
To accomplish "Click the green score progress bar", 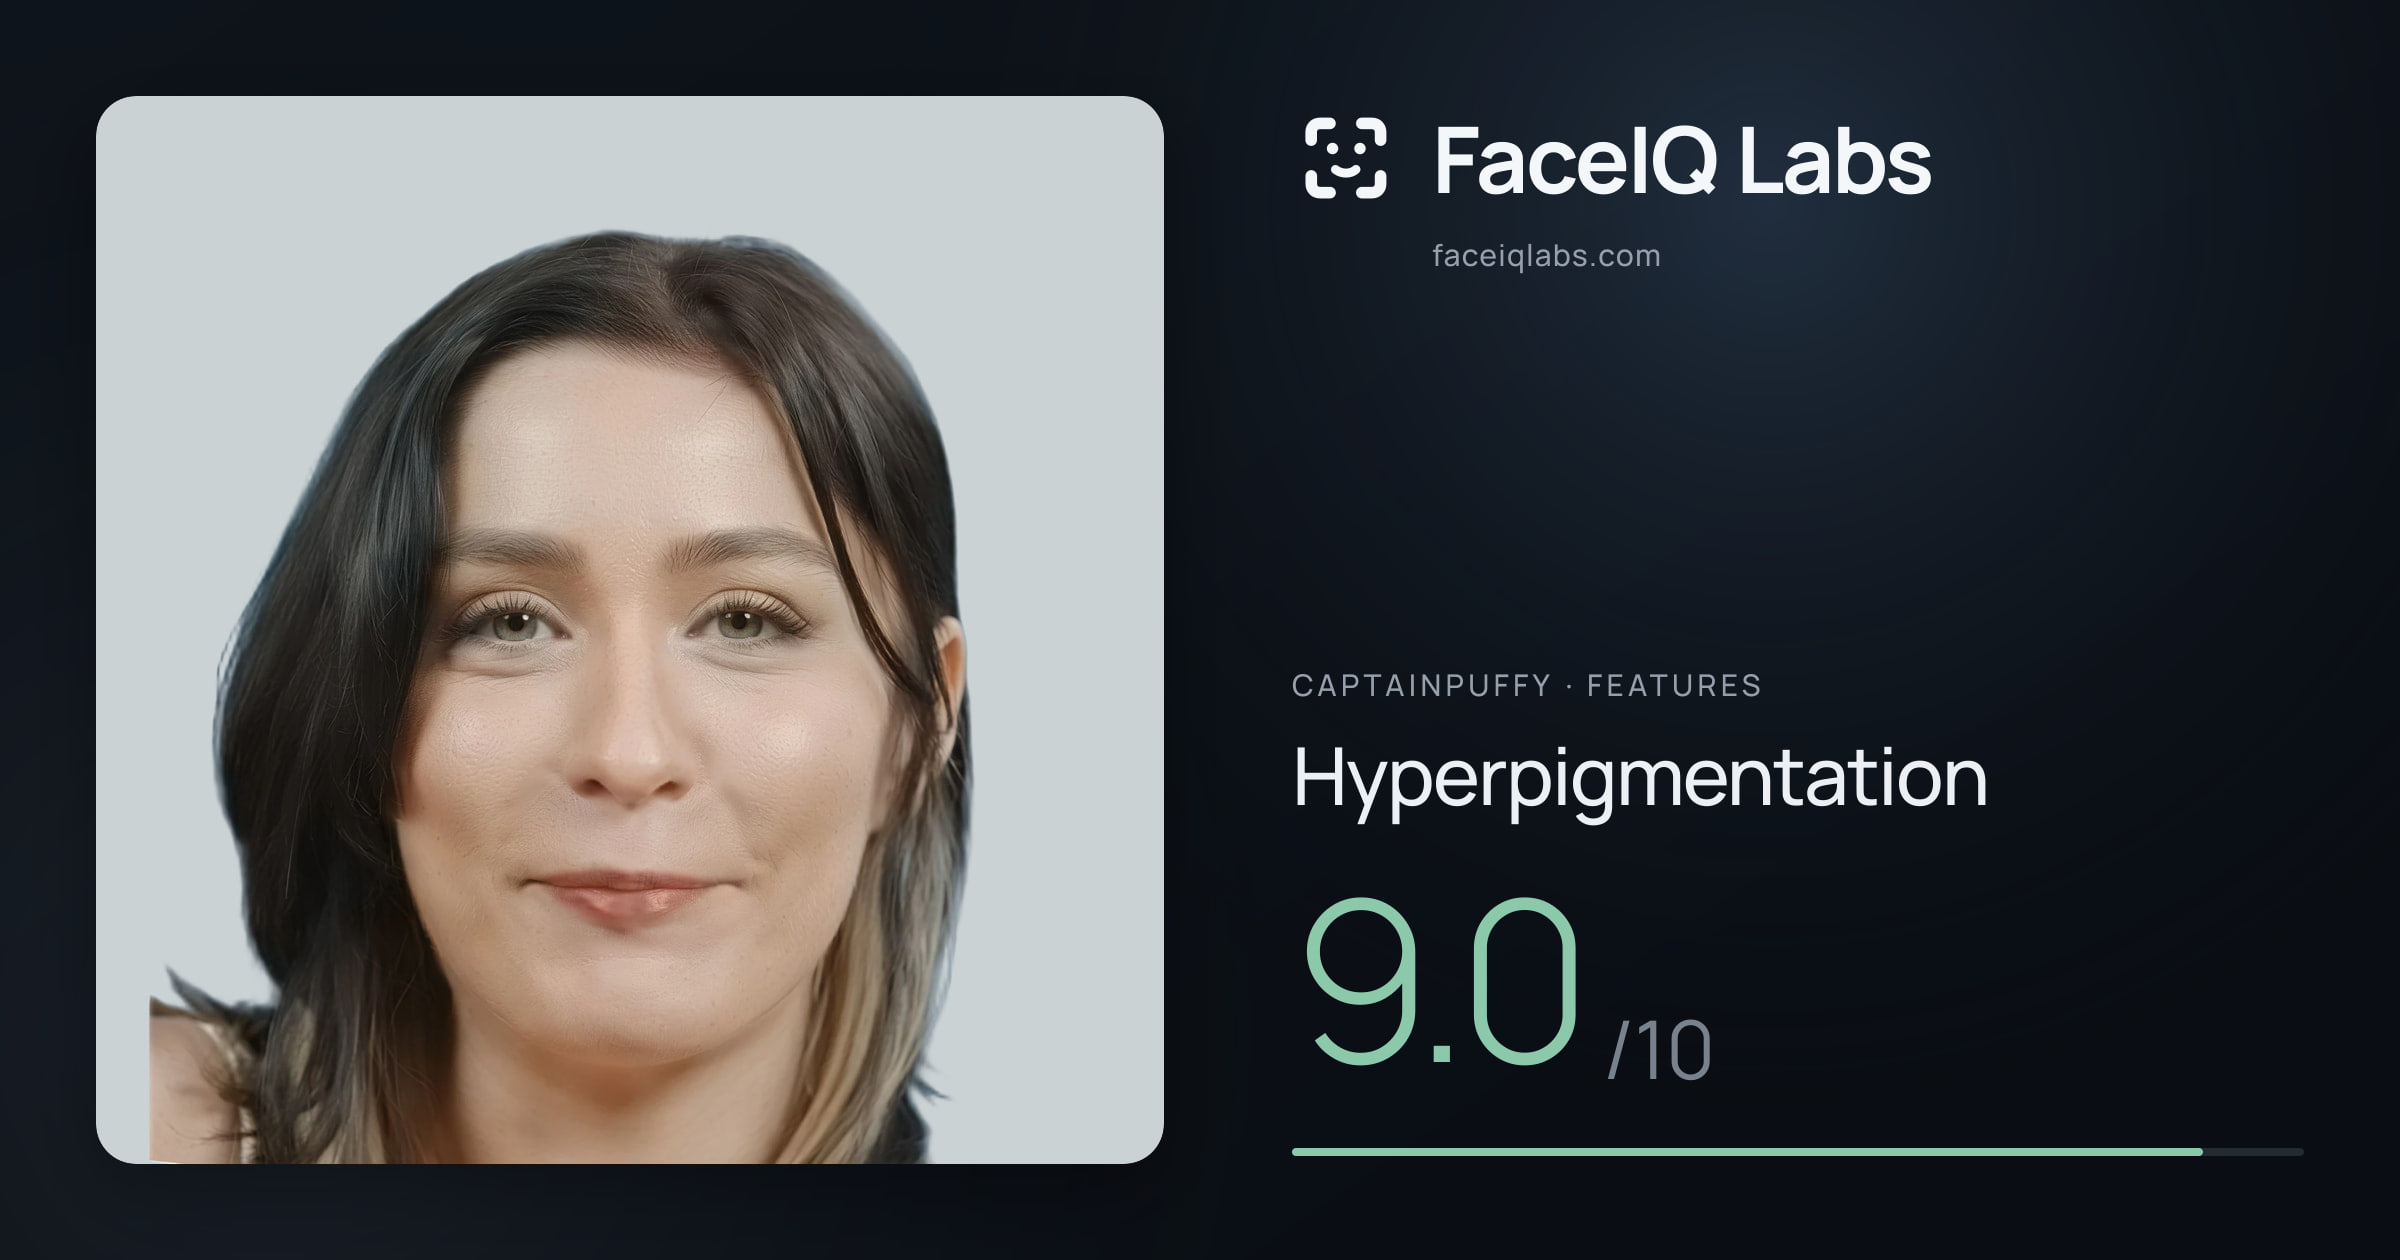I will (1797, 1152).
